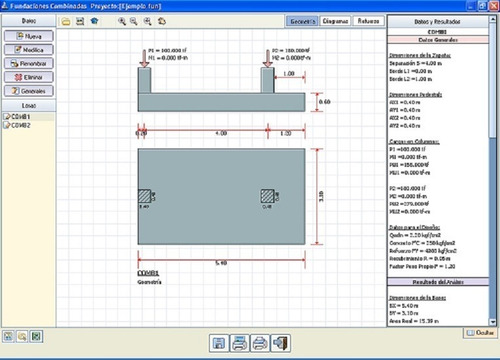Minimize the Fundaciones Combinadas window
Screen dimensions: 500x360
pos(471,6)
